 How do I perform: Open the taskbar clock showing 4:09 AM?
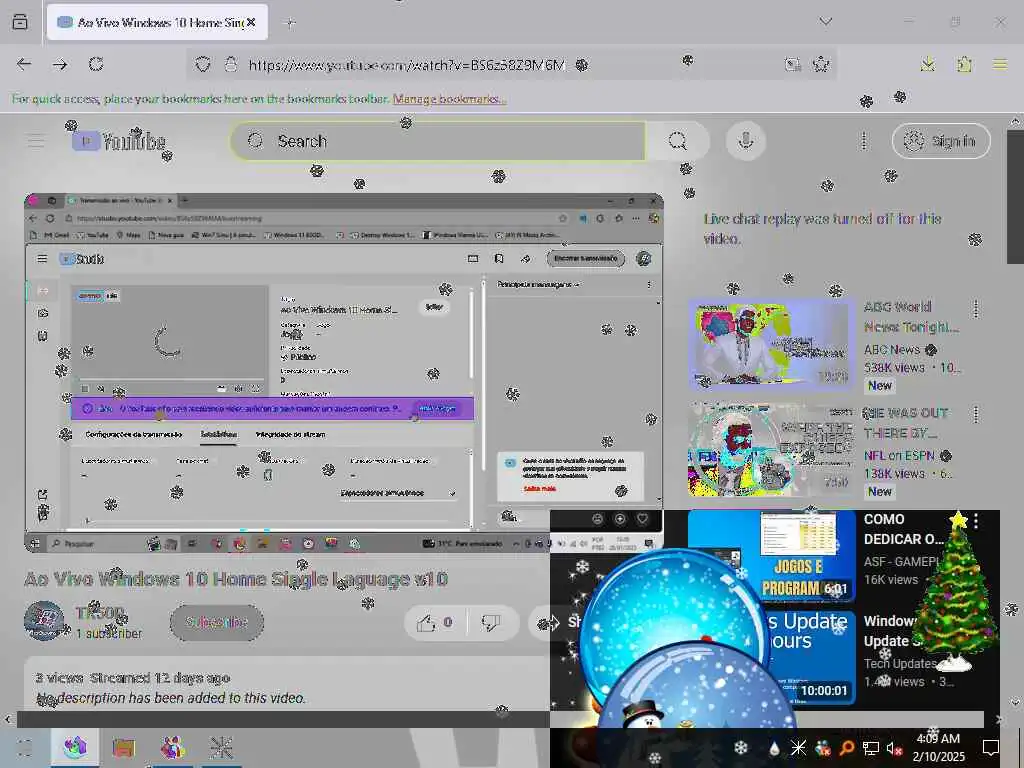[938, 747]
